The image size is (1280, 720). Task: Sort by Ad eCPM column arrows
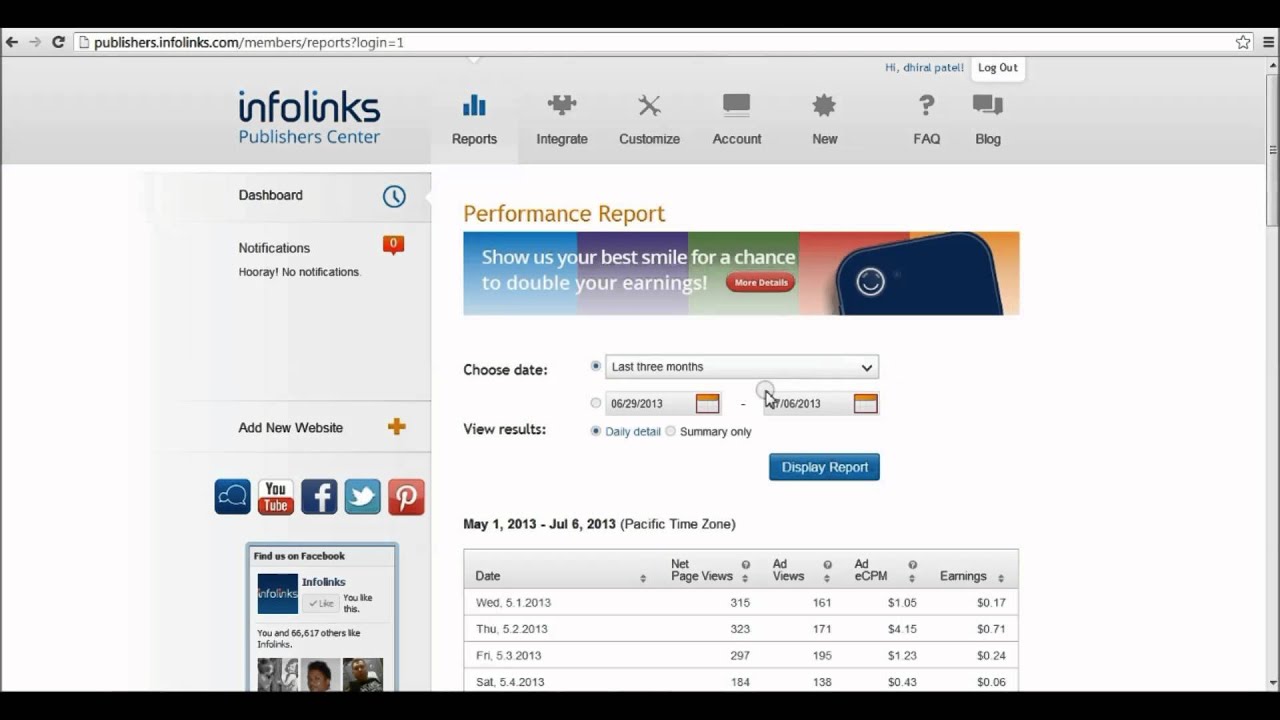[912, 578]
